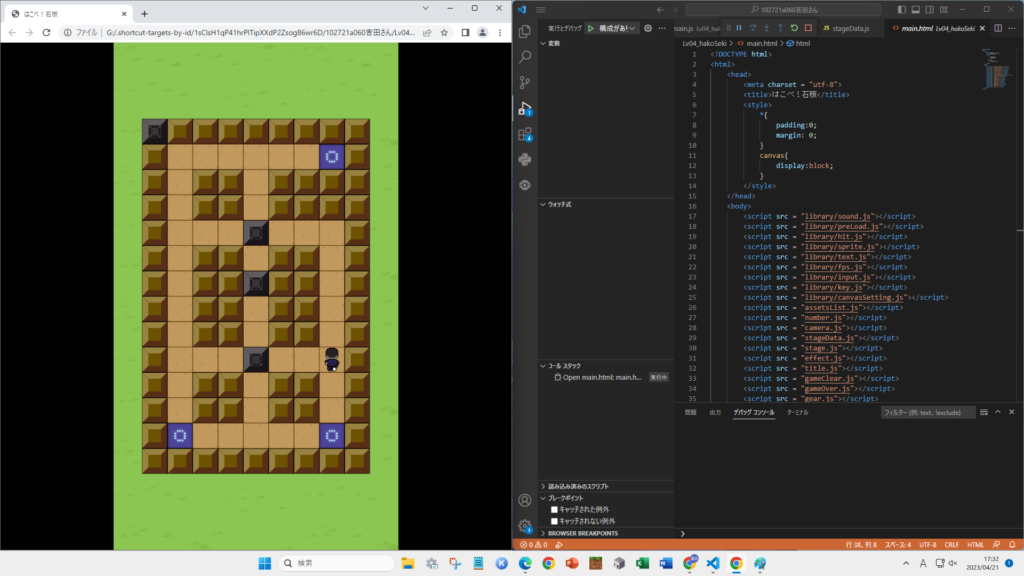
Task: Open the VS Code application menu
Action: click(541, 10)
